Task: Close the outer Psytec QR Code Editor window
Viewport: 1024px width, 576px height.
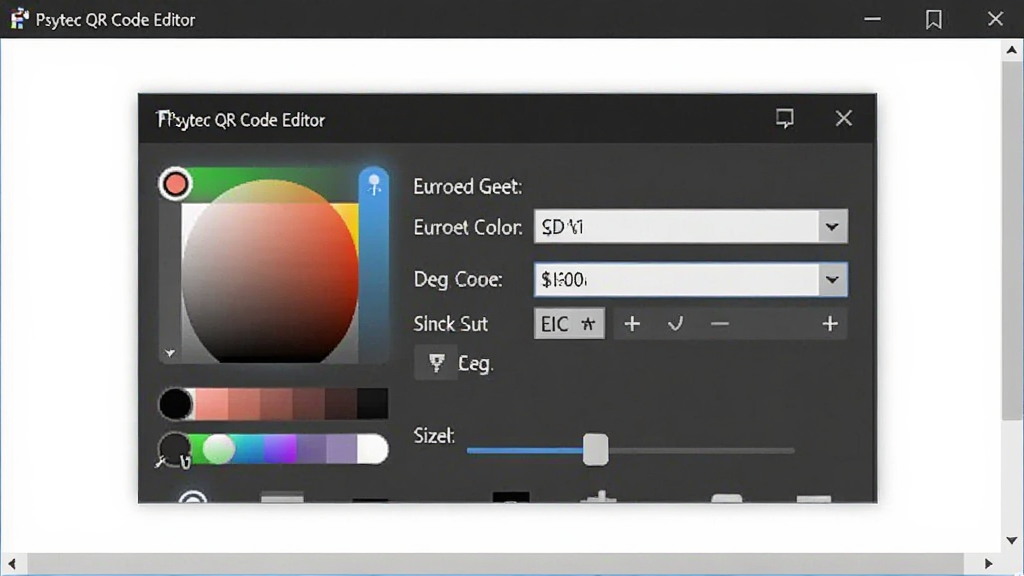Action: point(995,19)
